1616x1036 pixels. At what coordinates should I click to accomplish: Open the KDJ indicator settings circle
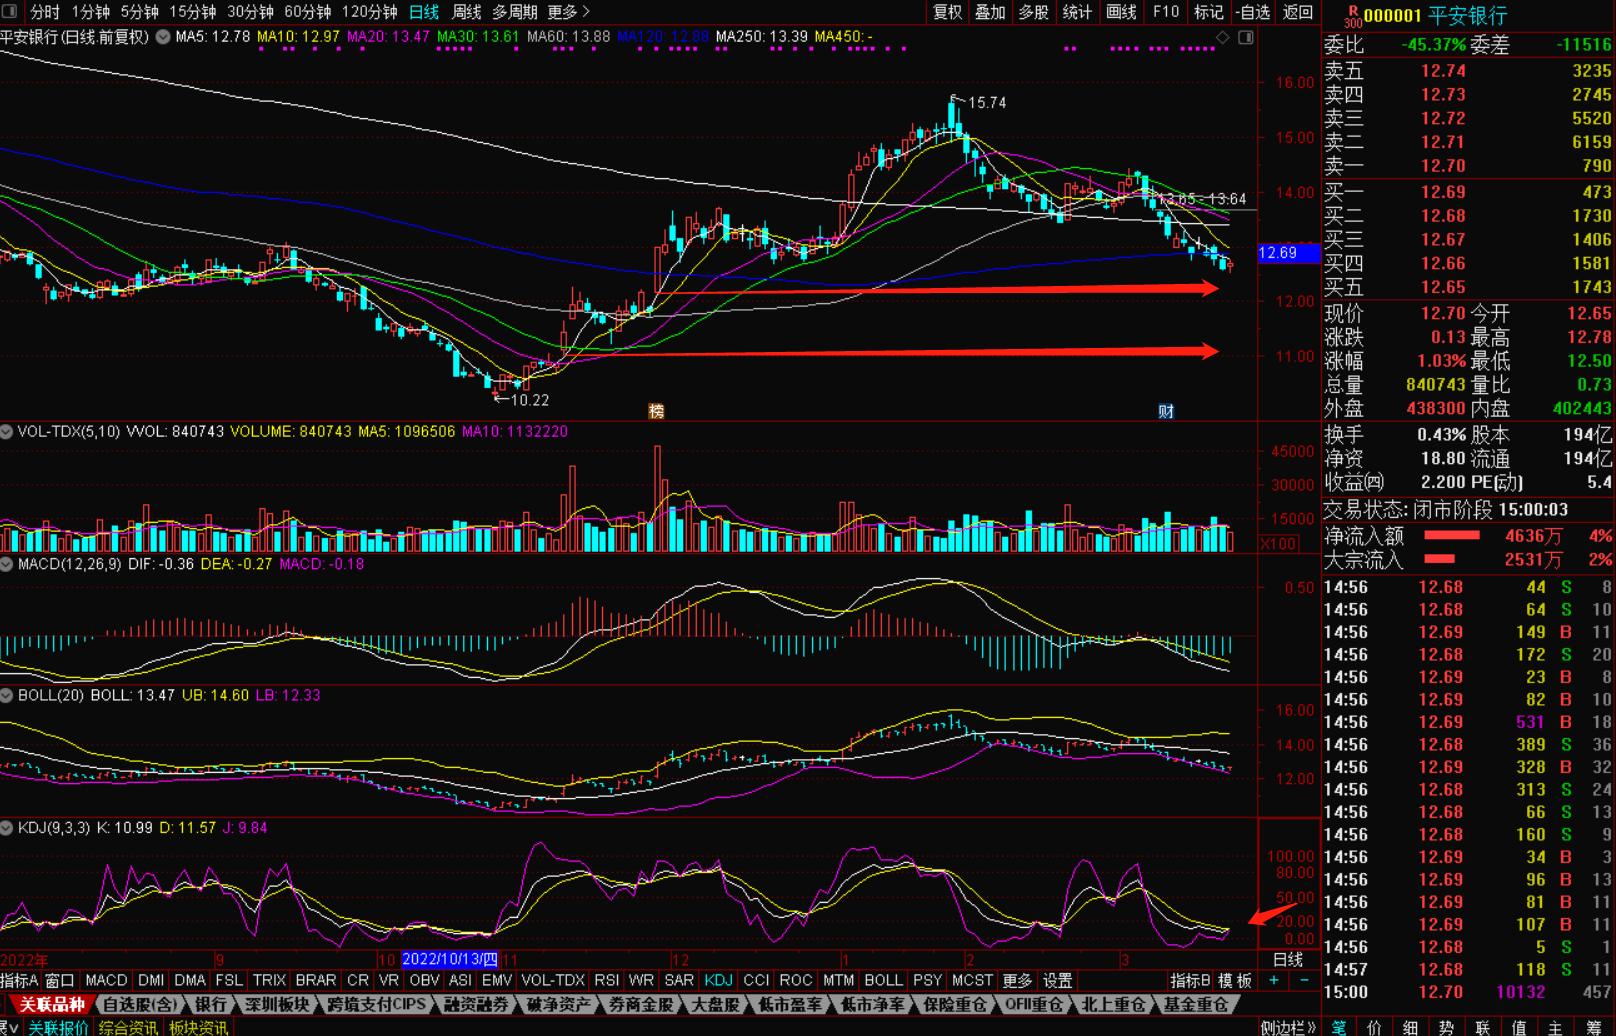7,828
